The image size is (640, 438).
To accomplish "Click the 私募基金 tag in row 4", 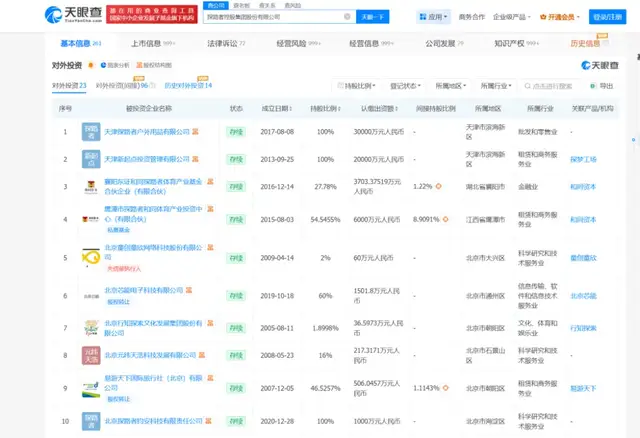I will click(x=118, y=230).
